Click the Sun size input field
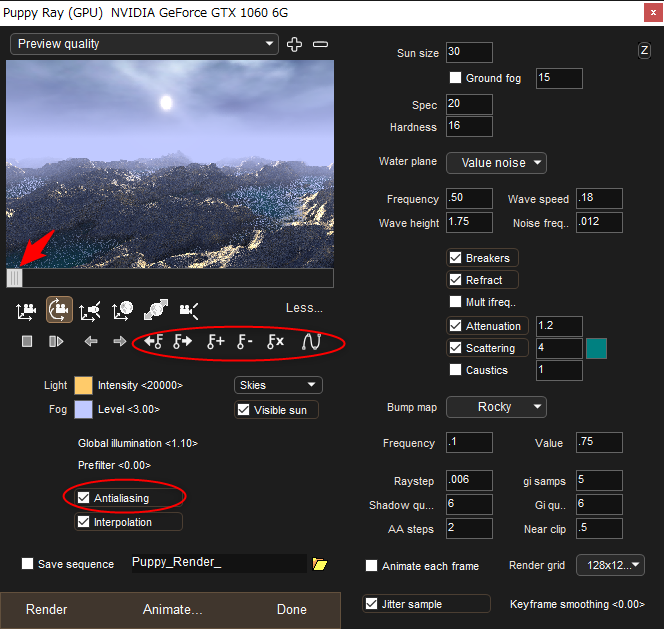Viewport: 664px width, 629px height. tap(469, 53)
